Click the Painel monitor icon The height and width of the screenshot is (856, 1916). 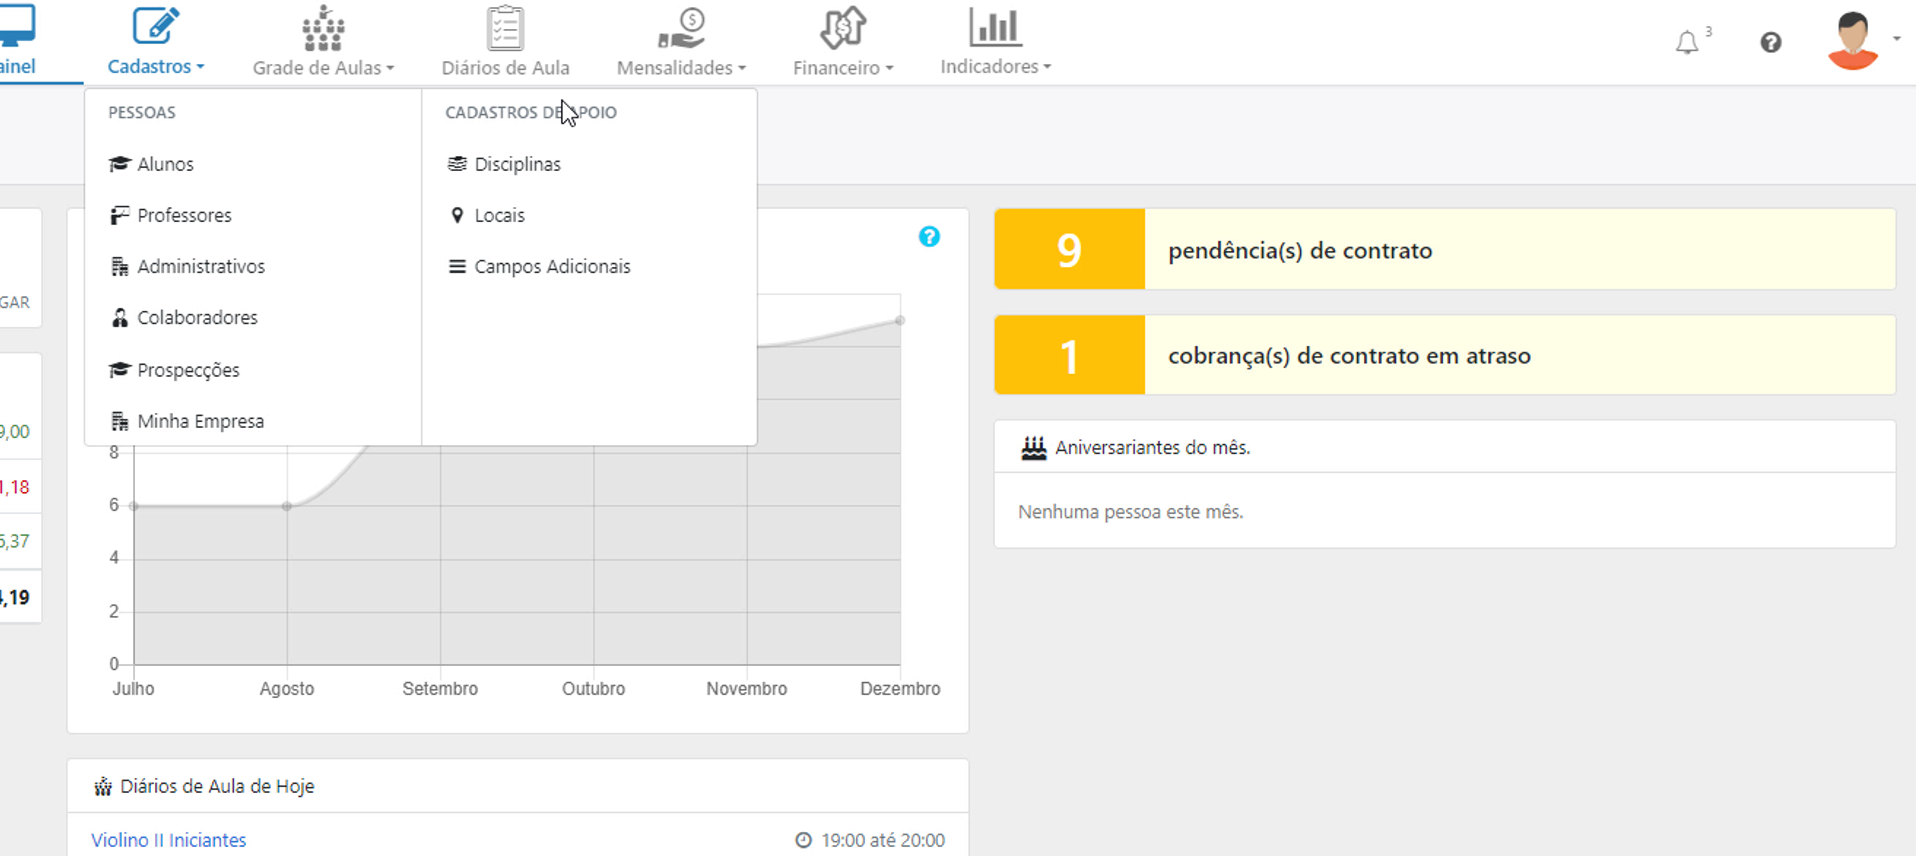tap(17, 26)
